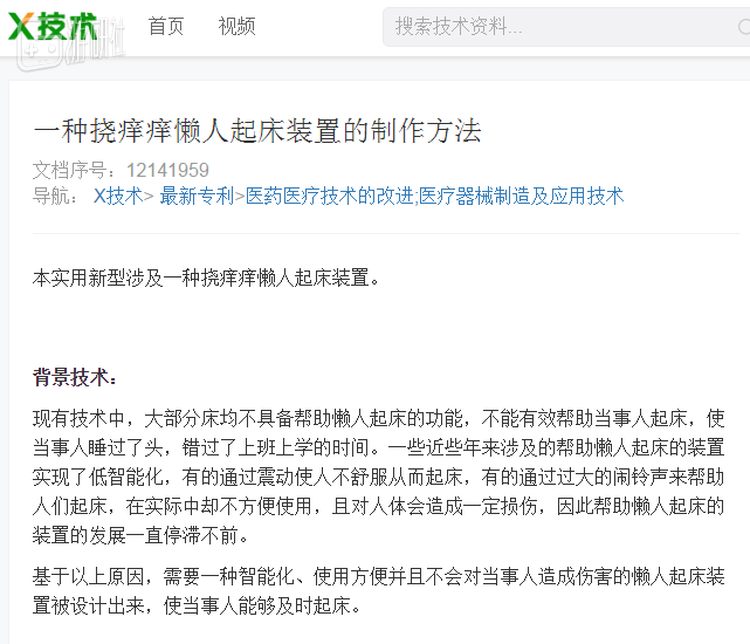Image resolution: width=750 pixels, height=644 pixels.
Task: Click the green X技术 site logo
Action: [x=53, y=26]
